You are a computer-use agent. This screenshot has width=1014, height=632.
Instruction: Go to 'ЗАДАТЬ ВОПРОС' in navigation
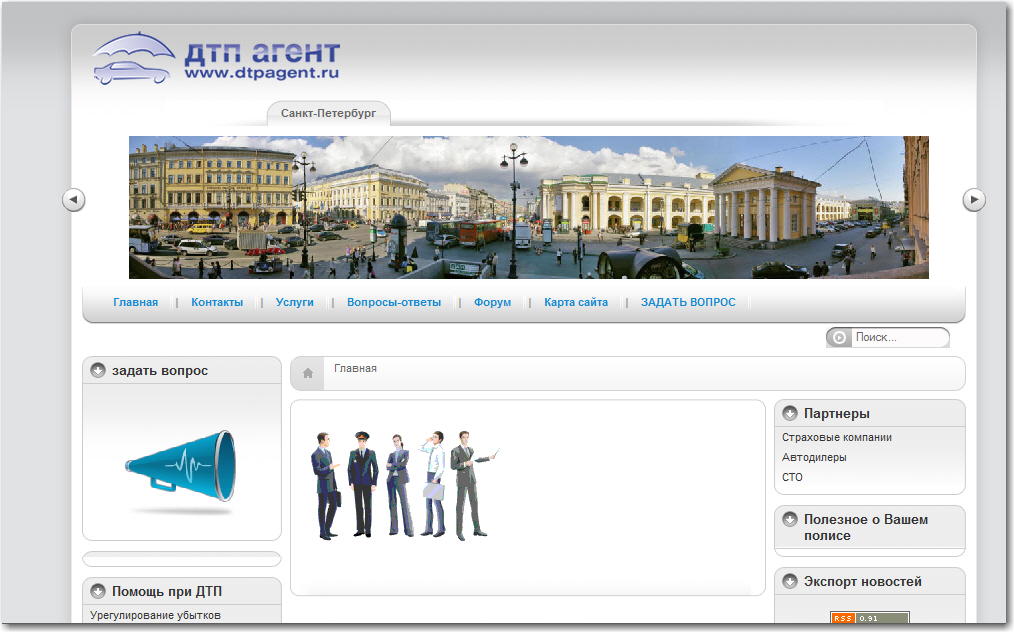coord(688,302)
